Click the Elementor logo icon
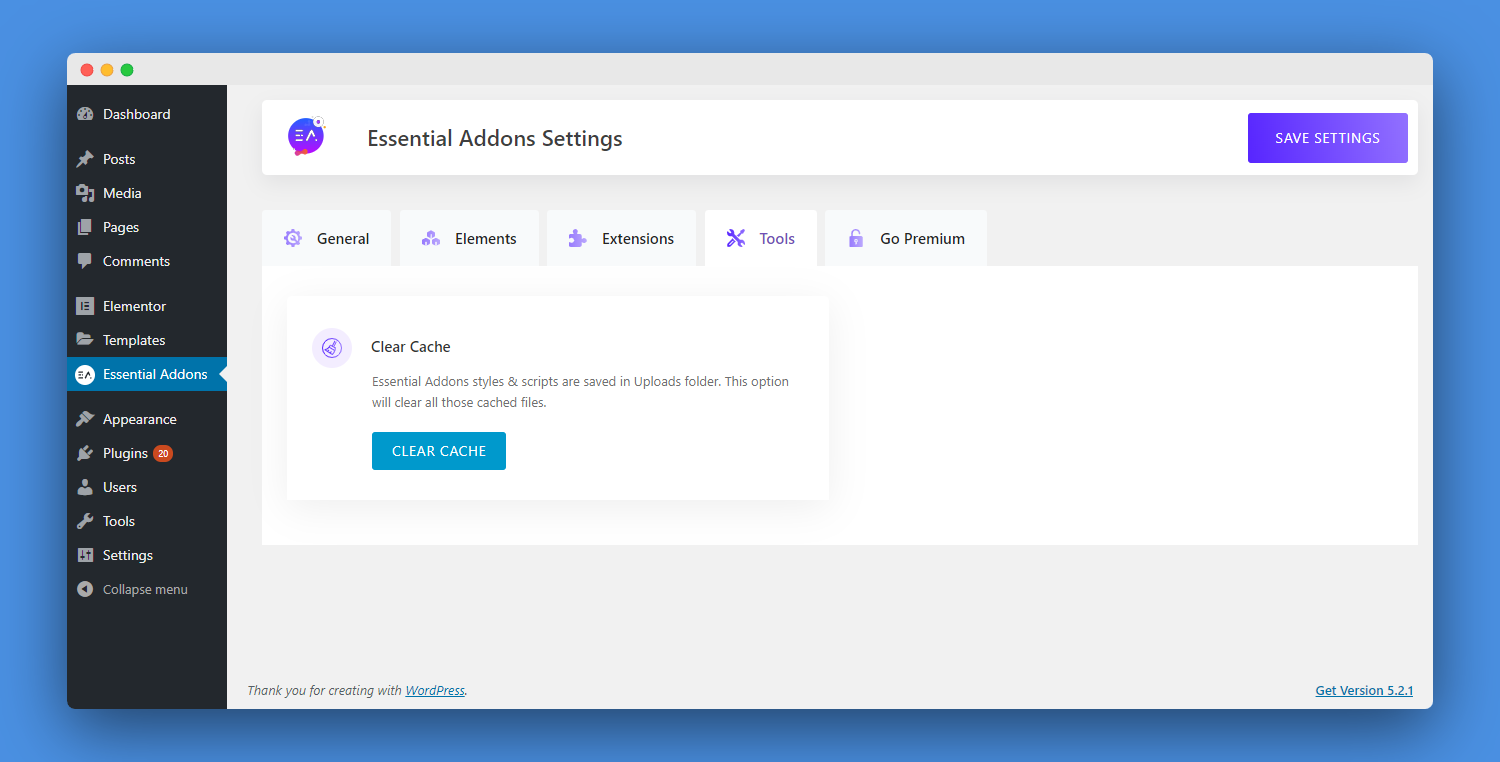 point(85,306)
